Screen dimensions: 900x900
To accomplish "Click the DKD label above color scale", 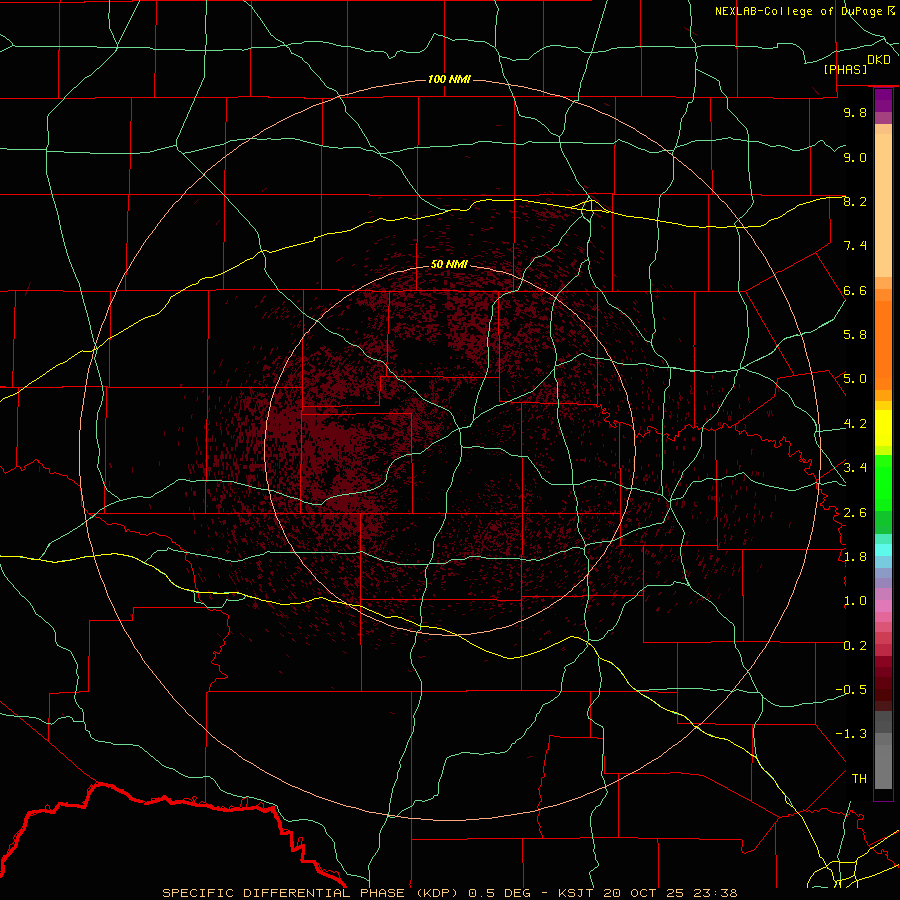I will (879, 60).
